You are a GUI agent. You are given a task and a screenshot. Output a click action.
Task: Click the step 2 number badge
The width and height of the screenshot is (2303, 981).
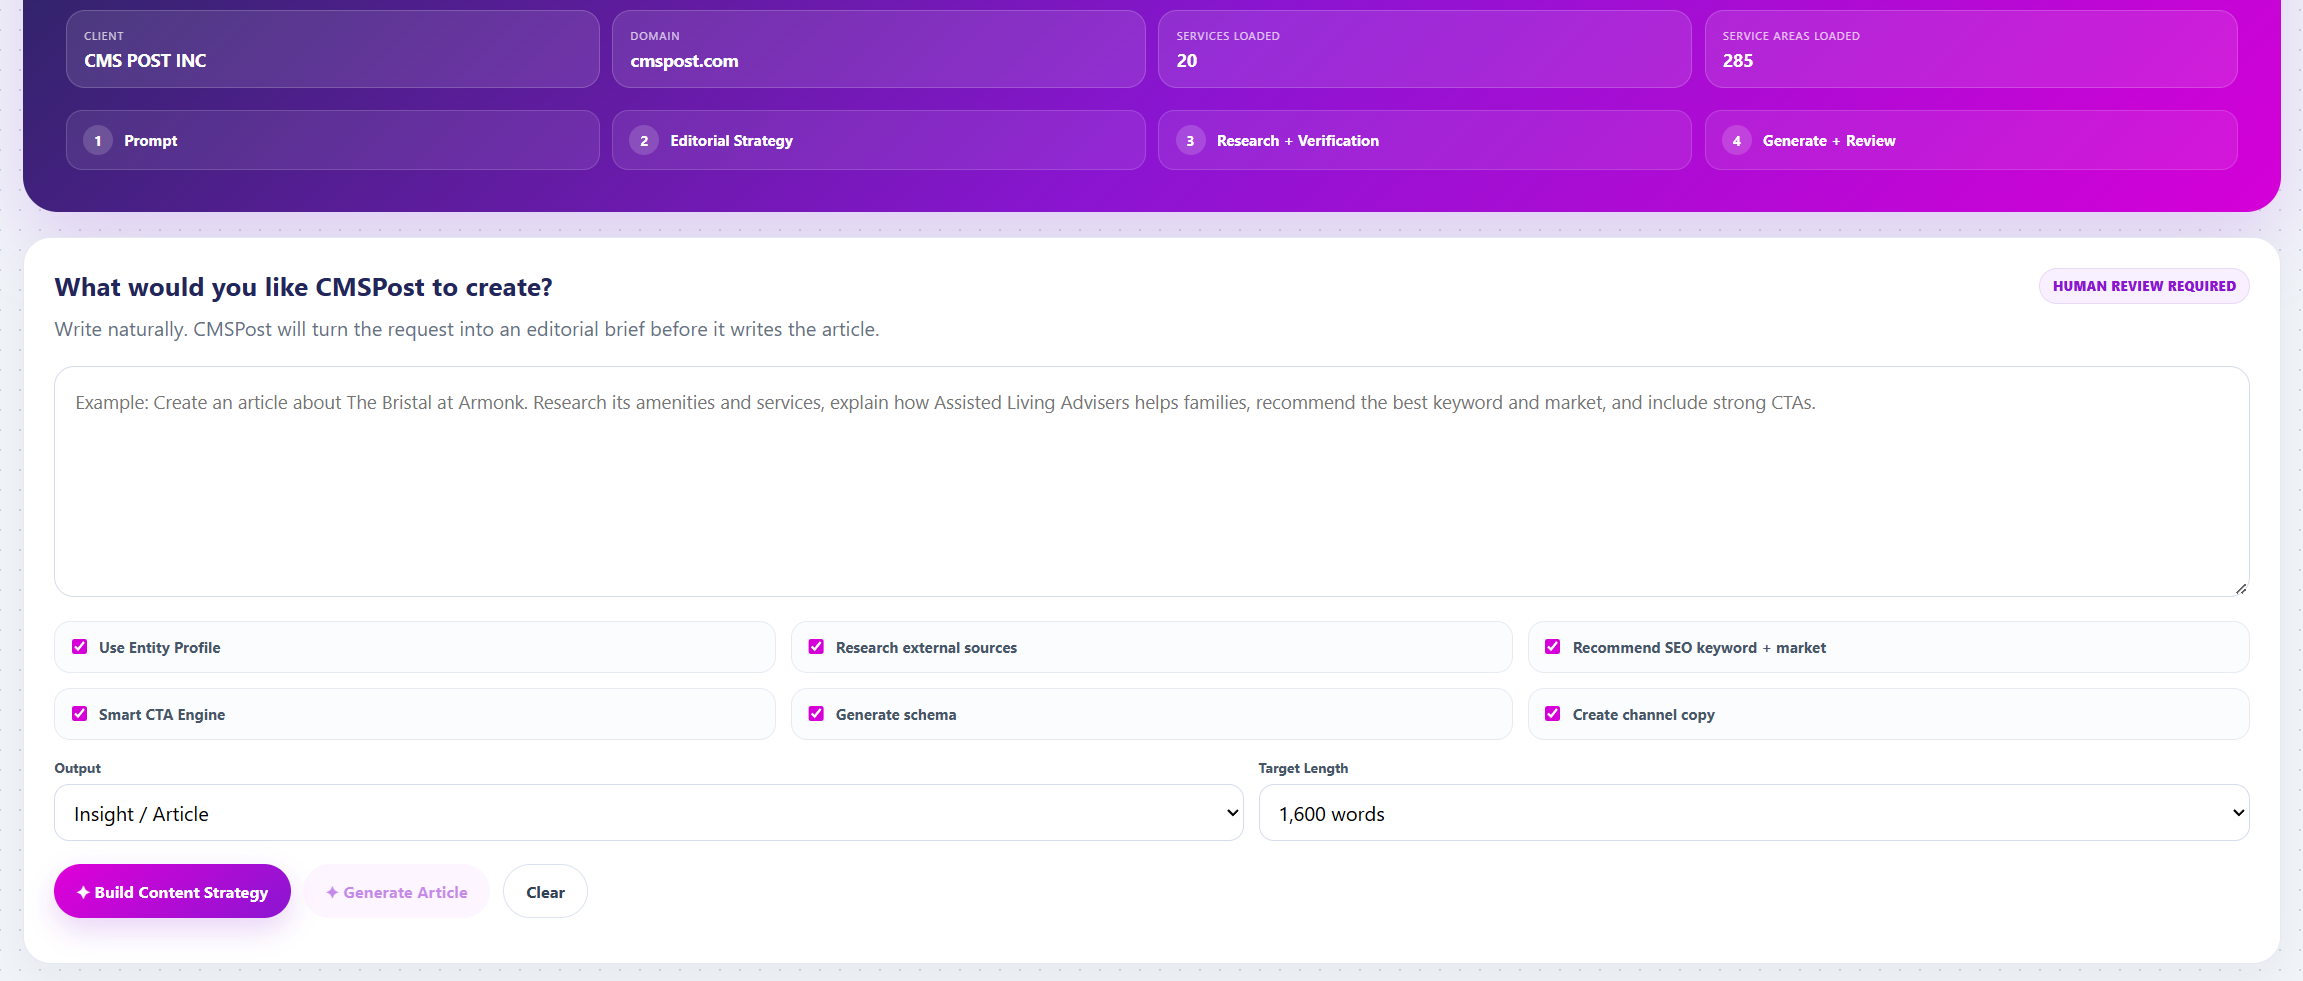coord(644,141)
